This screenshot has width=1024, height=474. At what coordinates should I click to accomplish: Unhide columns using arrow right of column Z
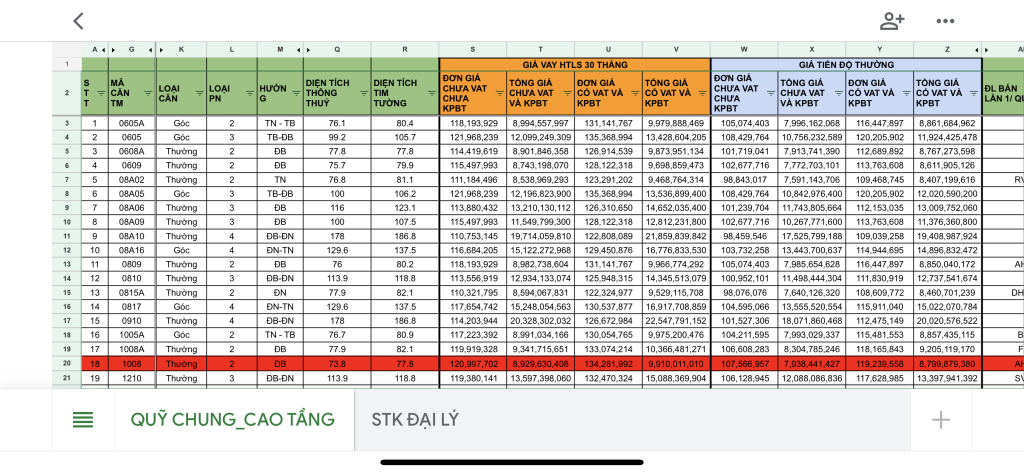coord(977,50)
